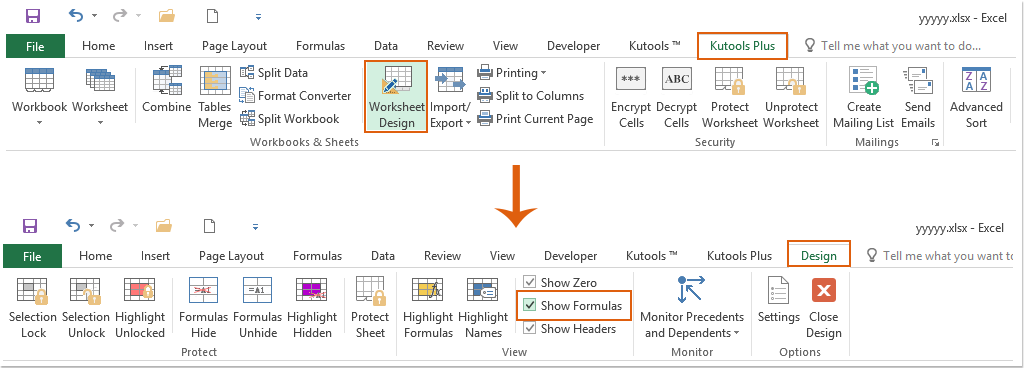1024x368 pixels.
Task: Open Developer tab in upper ribbon
Action: click(573, 46)
